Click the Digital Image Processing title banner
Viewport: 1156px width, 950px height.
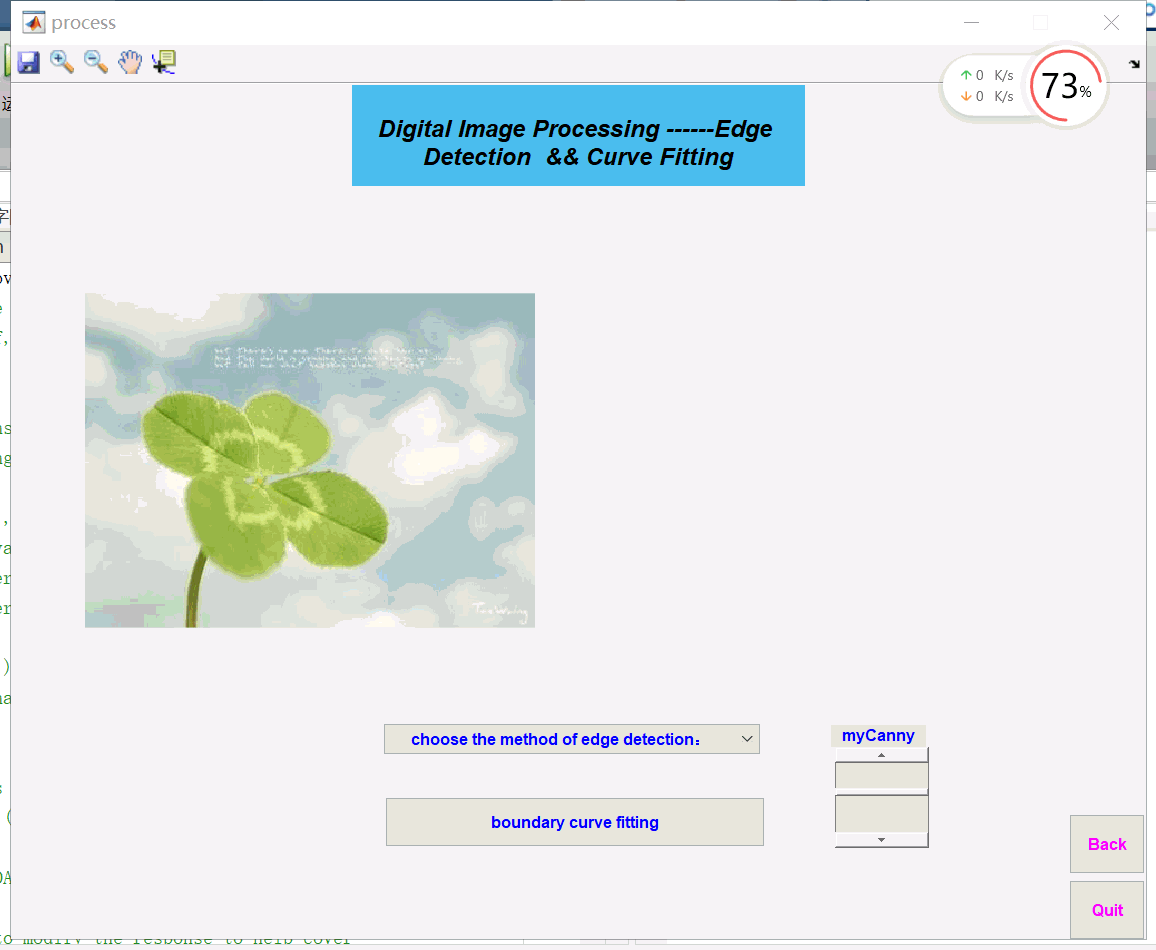pyautogui.click(x=578, y=136)
